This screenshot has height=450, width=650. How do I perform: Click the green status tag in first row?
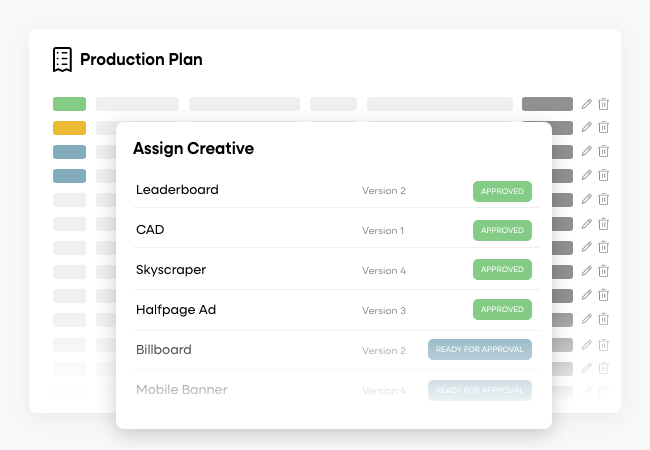pyautogui.click(x=69, y=104)
